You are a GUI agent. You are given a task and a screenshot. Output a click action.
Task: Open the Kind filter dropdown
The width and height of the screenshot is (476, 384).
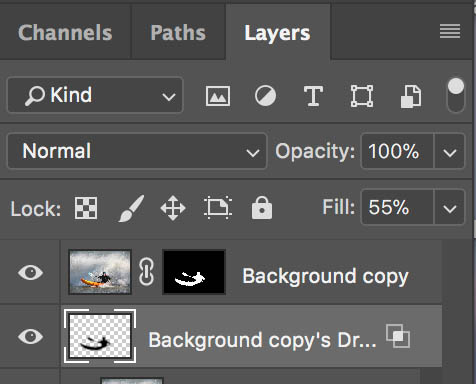tap(95, 95)
